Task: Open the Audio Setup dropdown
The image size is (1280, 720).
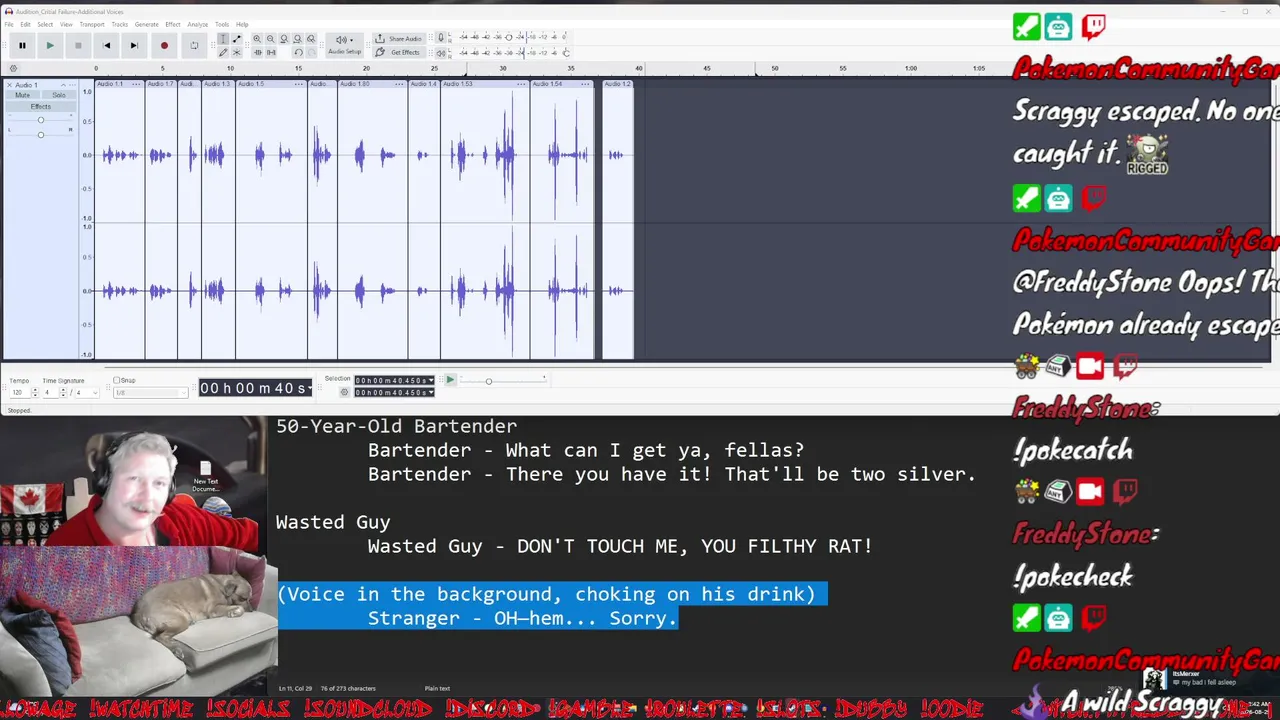Action: tap(344, 45)
